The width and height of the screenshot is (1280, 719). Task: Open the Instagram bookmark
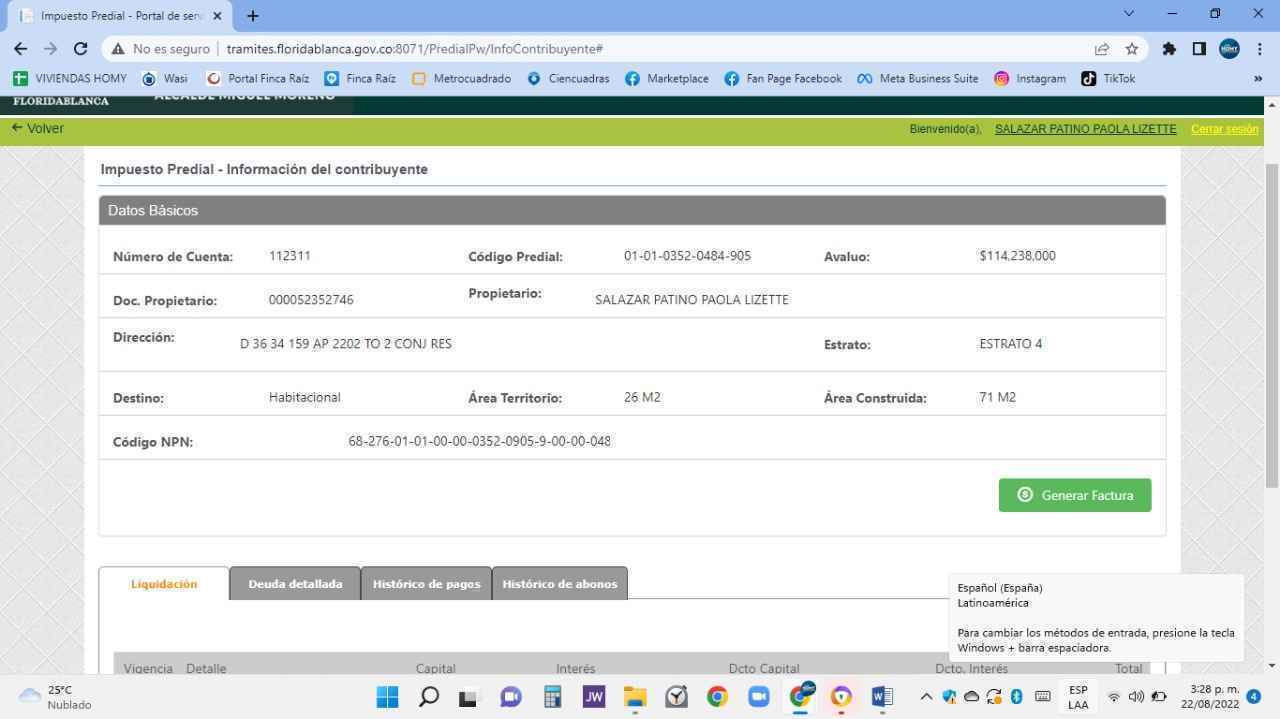click(x=1030, y=78)
